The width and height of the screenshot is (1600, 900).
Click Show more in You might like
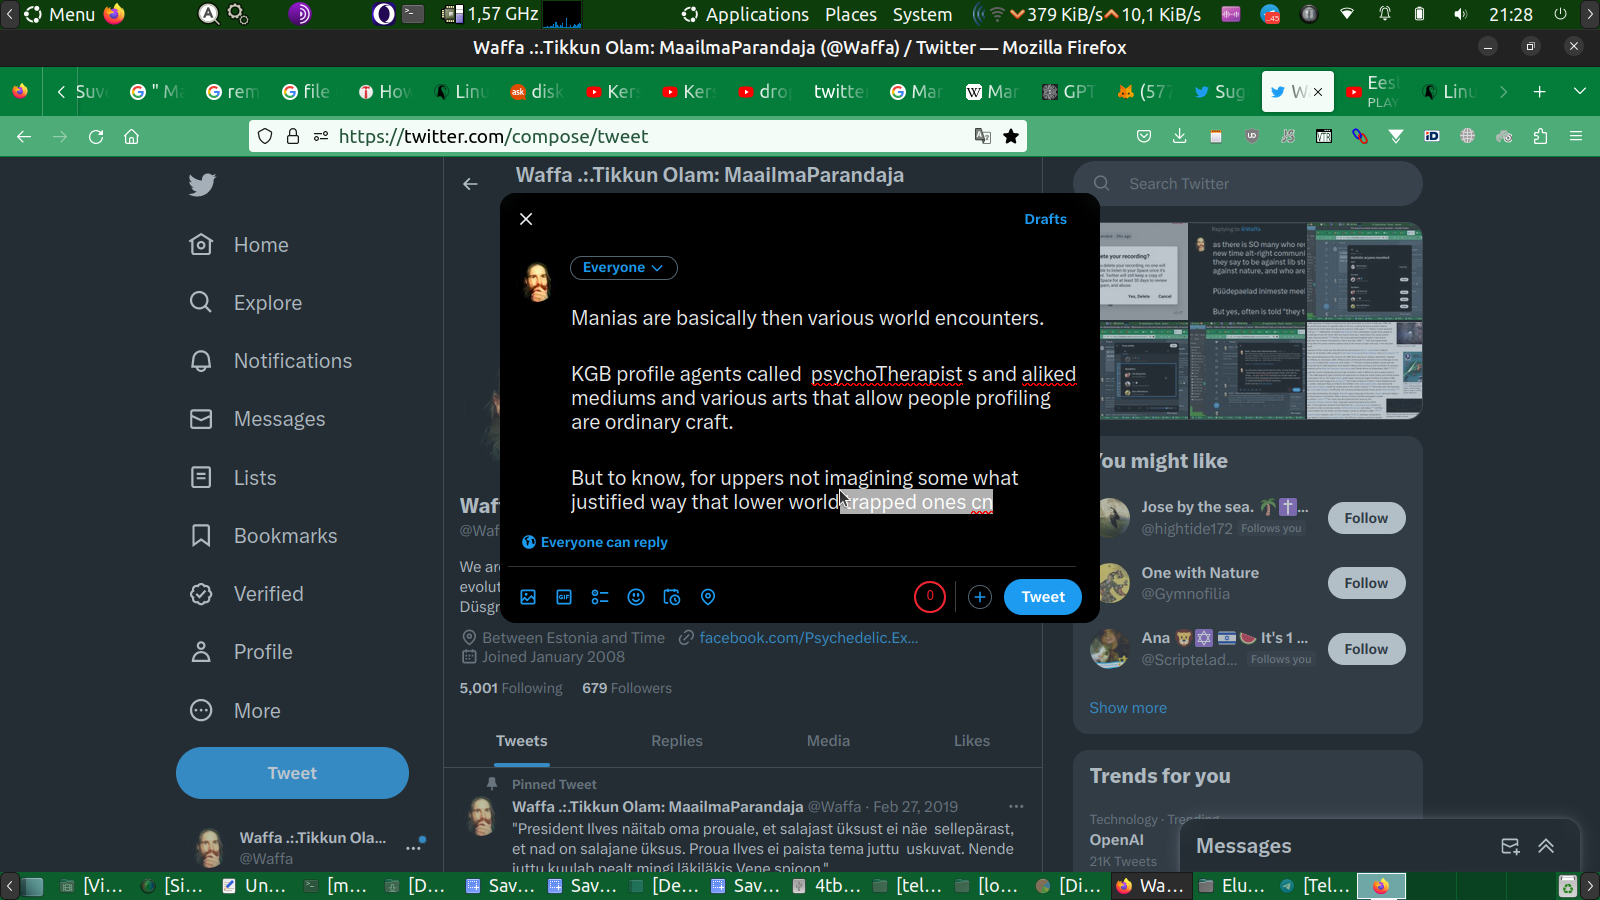1128,708
